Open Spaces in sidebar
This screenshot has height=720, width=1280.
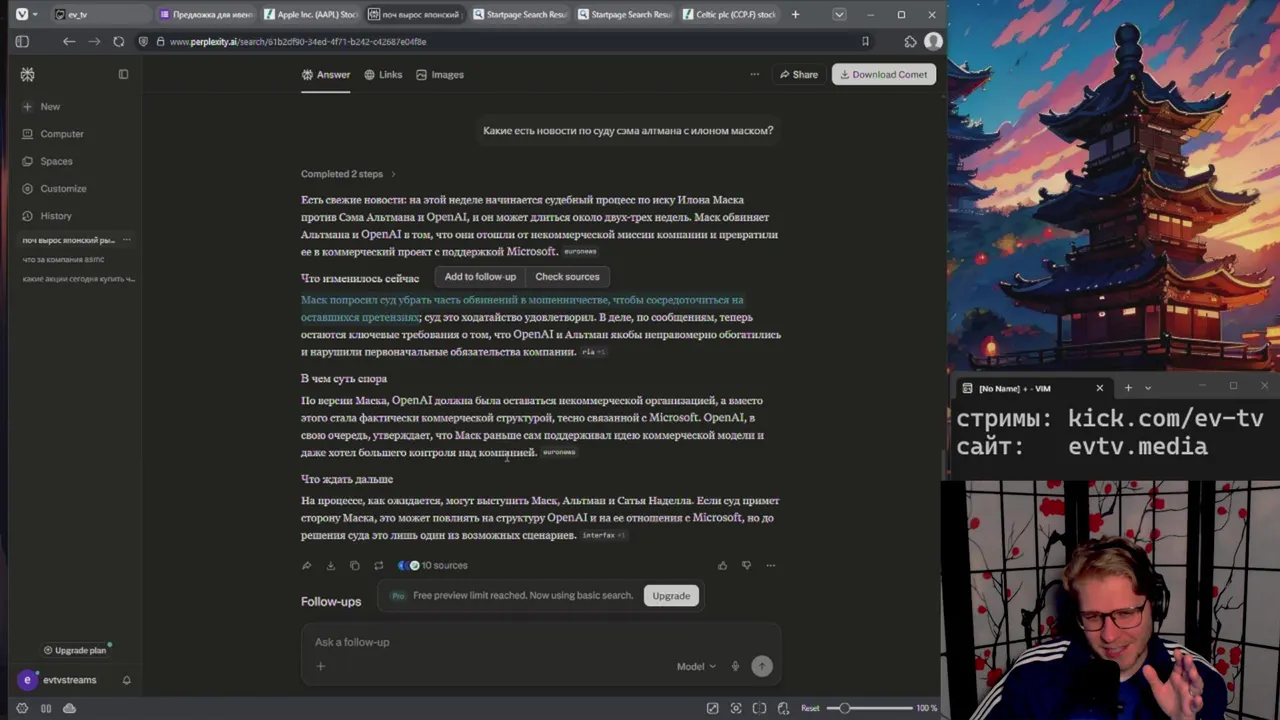coord(48,161)
